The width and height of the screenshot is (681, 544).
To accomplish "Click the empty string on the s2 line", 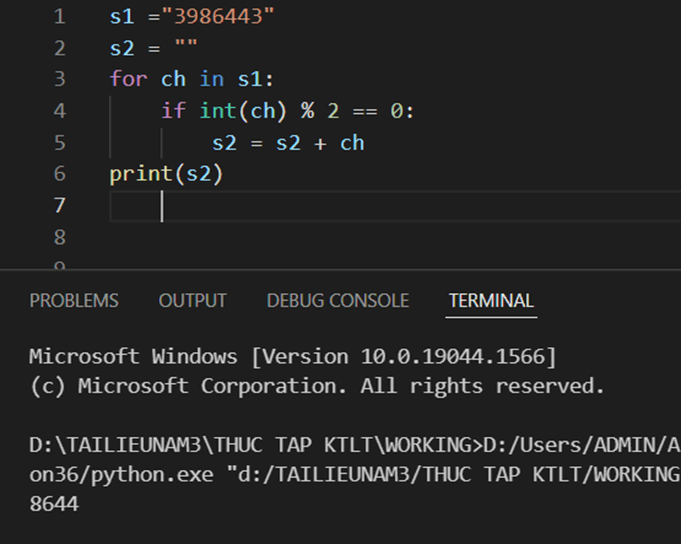I will click(185, 48).
